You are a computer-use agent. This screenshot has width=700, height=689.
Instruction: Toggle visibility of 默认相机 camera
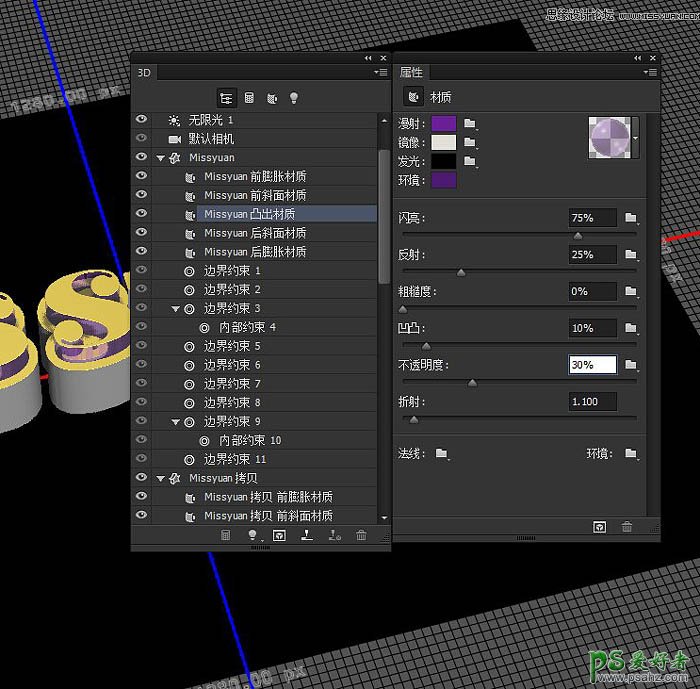tap(141, 138)
